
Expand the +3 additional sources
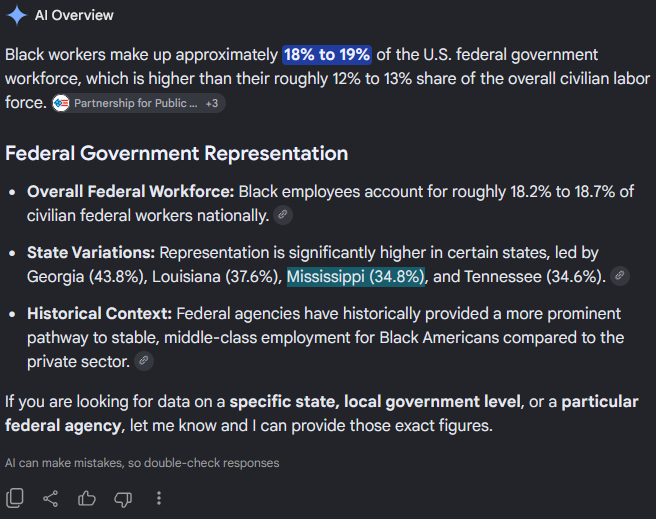point(212,103)
